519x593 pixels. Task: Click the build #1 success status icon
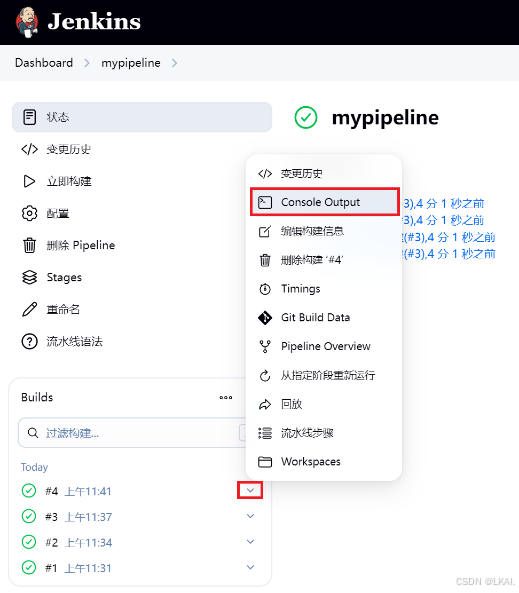29,568
